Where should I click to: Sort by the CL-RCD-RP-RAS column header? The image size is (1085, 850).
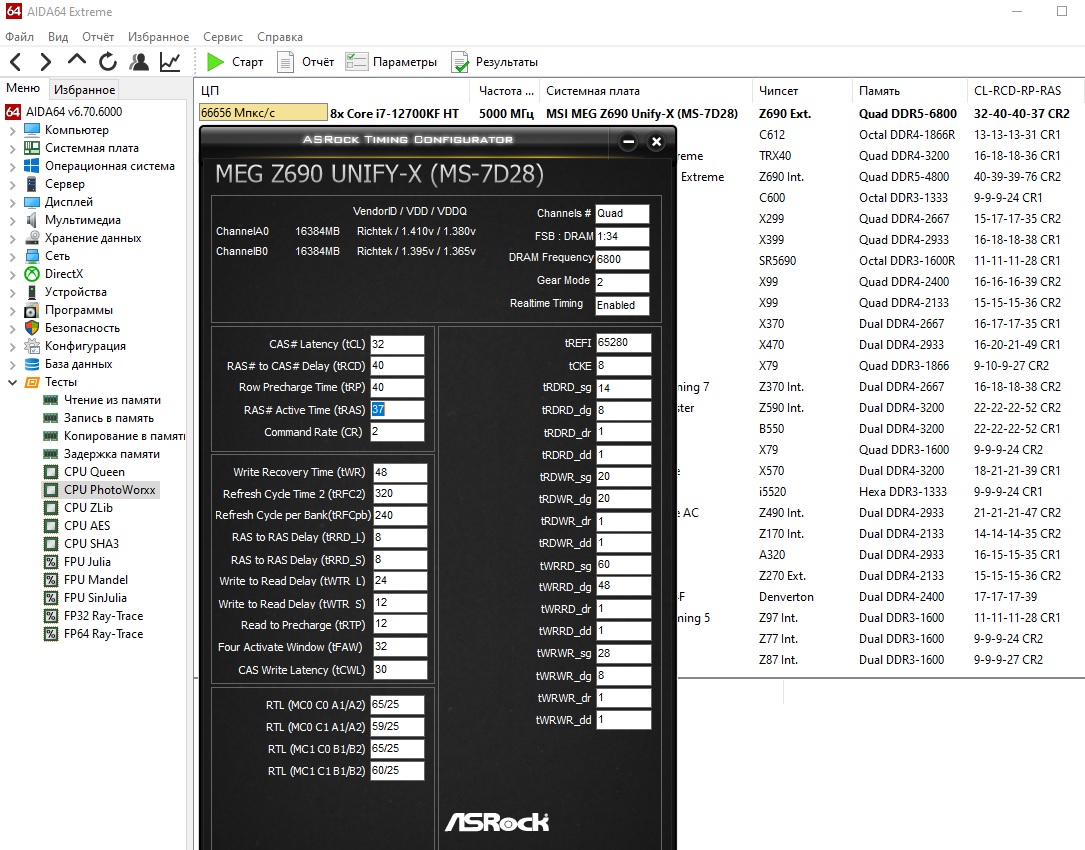click(x=1017, y=91)
